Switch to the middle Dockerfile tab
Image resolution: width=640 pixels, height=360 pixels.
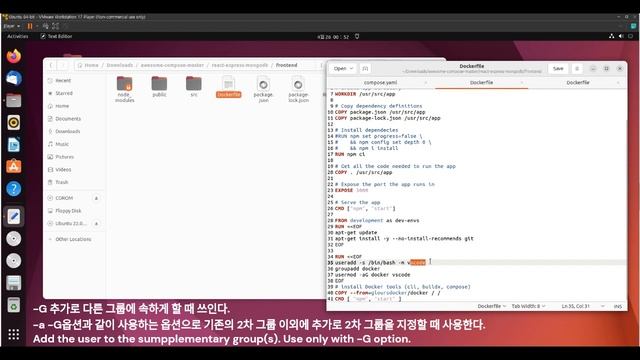click(x=482, y=82)
